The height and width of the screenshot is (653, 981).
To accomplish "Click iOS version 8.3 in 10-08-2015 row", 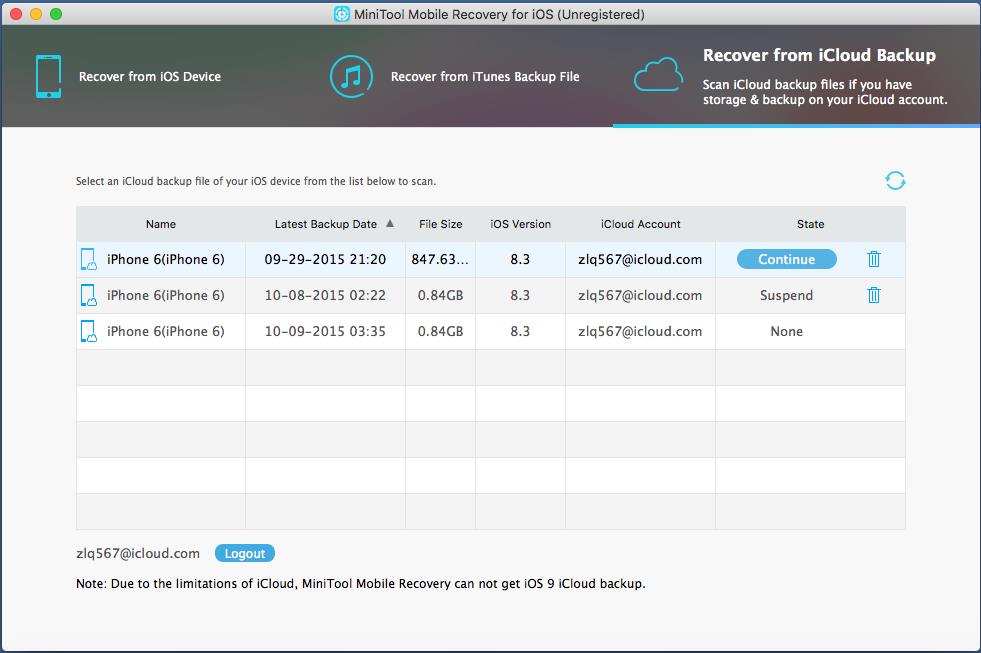I will tap(520, 295).
